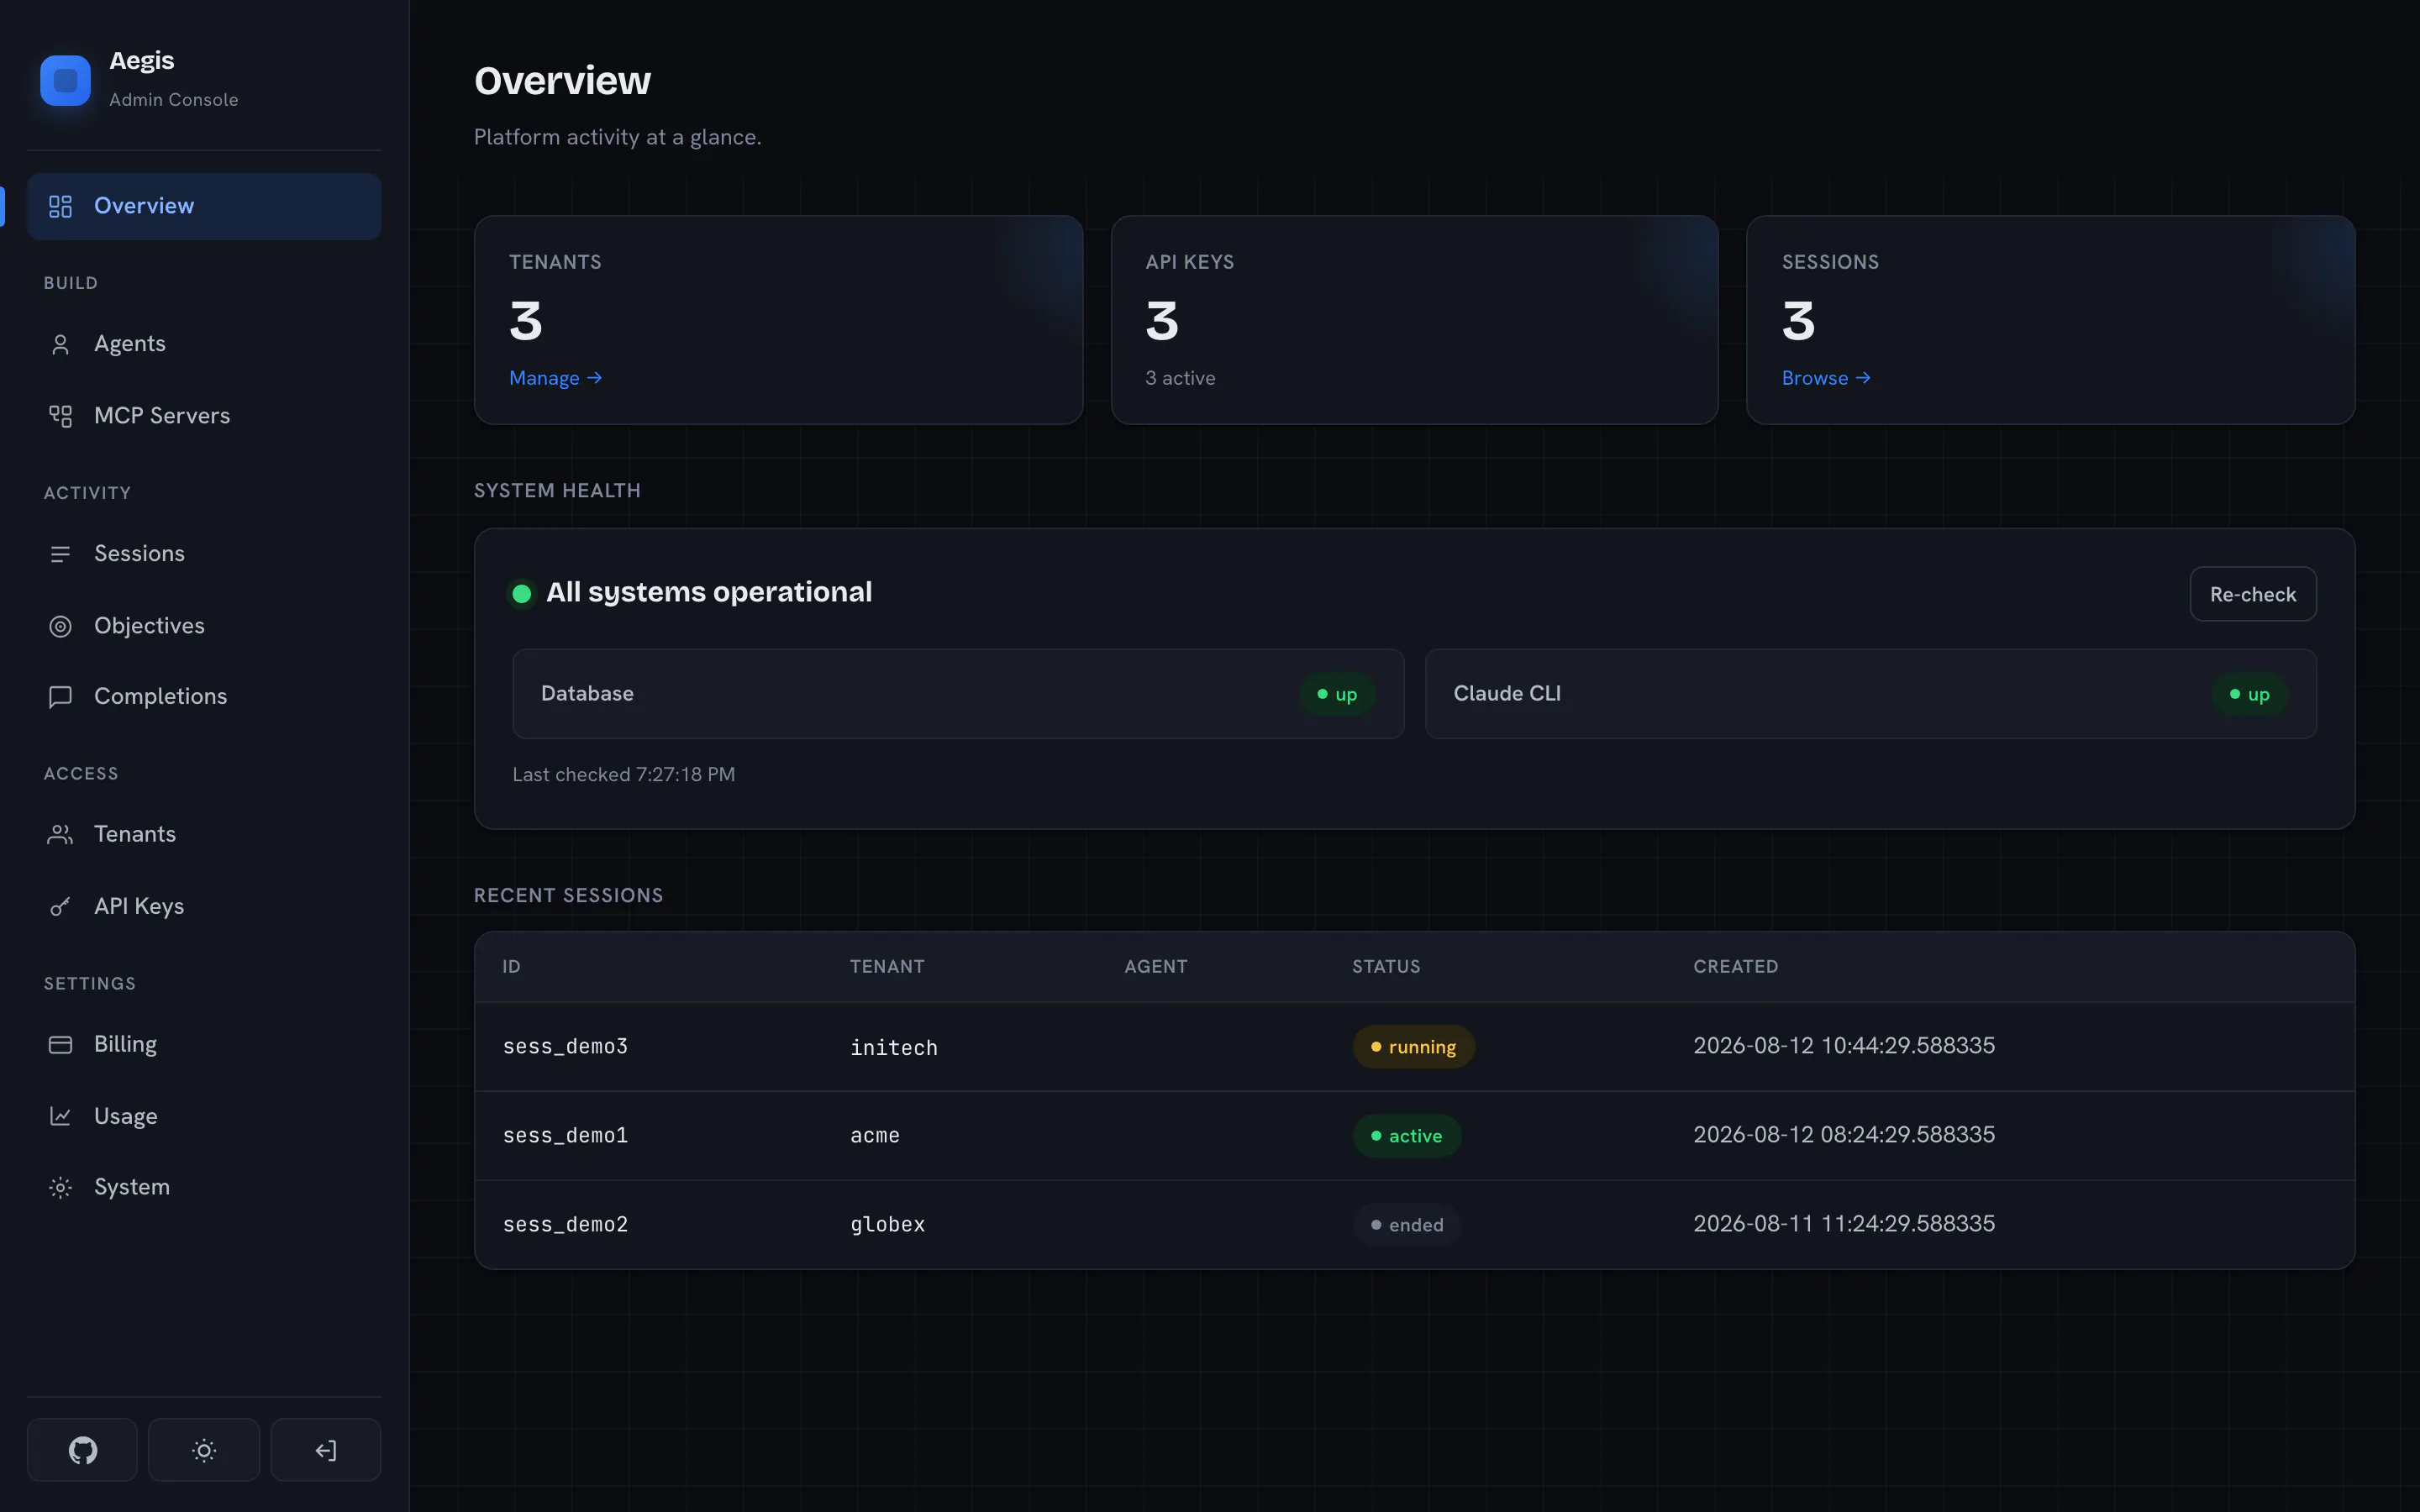Screen dimensions: 2420x1512
Task: Click the 'All systems operational' heading
Action: pyautogui.click(x=709, y=592)
